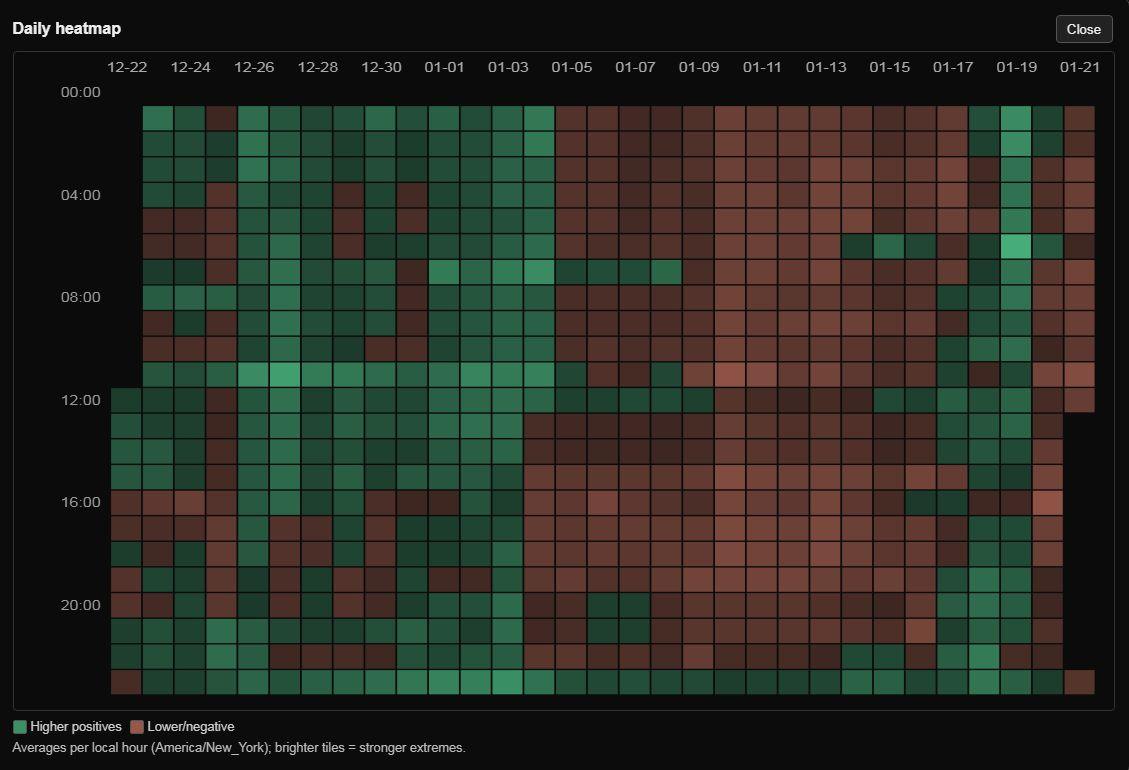
Task: Pick the 16:00 tile under 12-24
Action: coord(190,502)
